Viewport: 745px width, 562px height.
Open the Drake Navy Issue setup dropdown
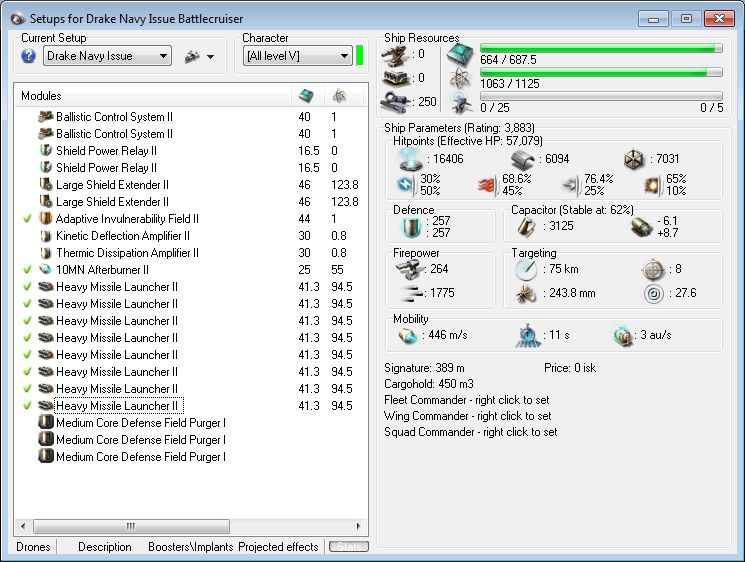[x=107, y=56]
